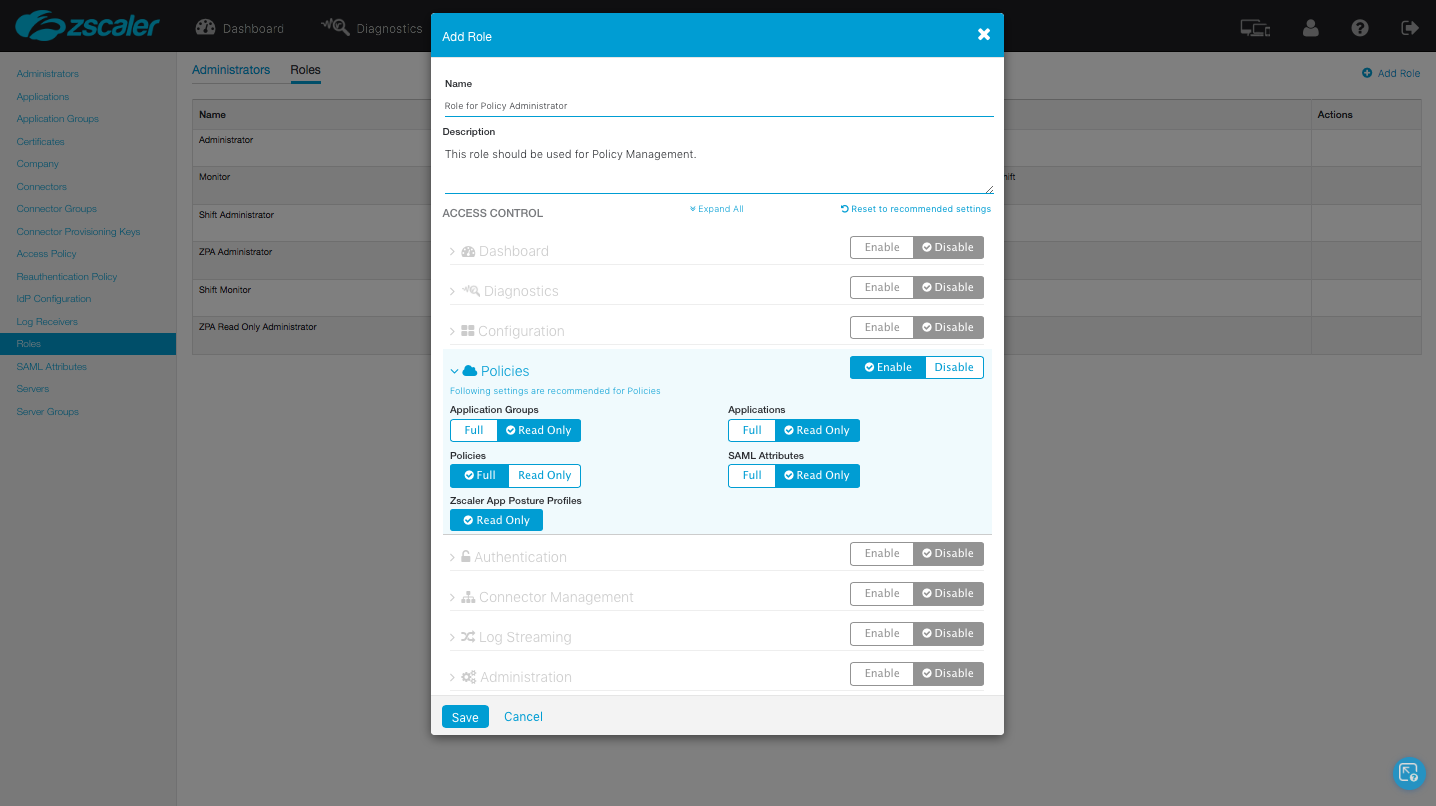Screen dimensions: 1436x806
Task: Set Application Groups to Full
Action: (x=474, y=430)
